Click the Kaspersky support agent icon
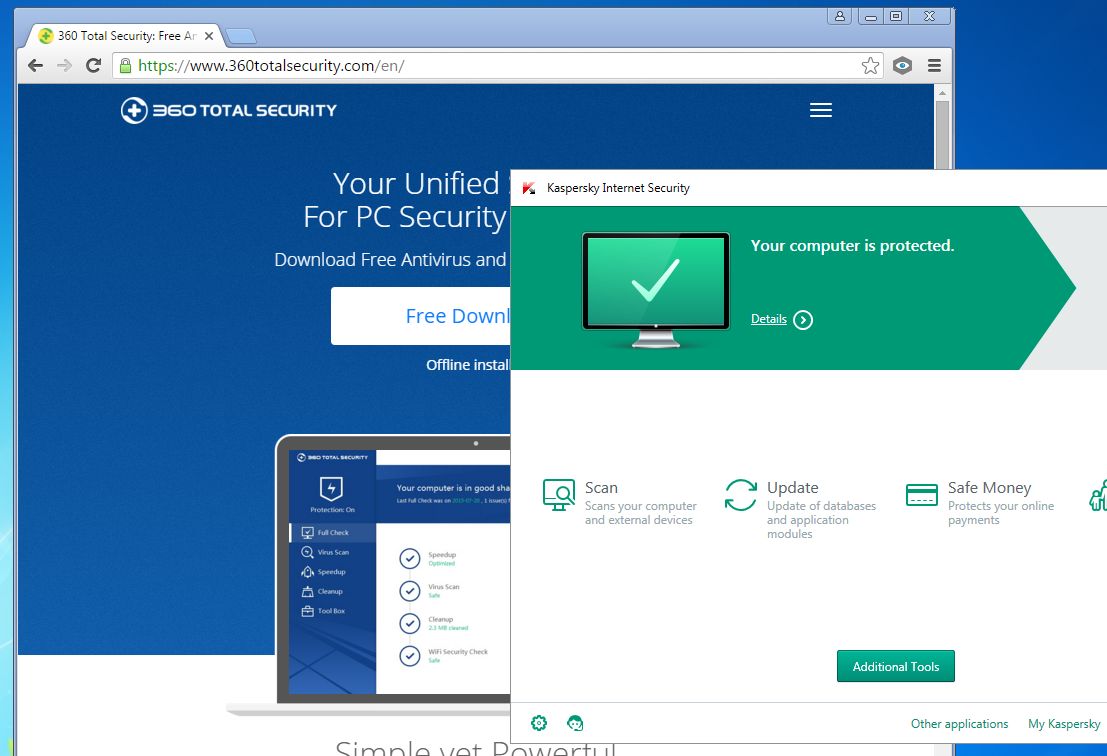This screenshot has height=756, width=1107. pos(575,723)
